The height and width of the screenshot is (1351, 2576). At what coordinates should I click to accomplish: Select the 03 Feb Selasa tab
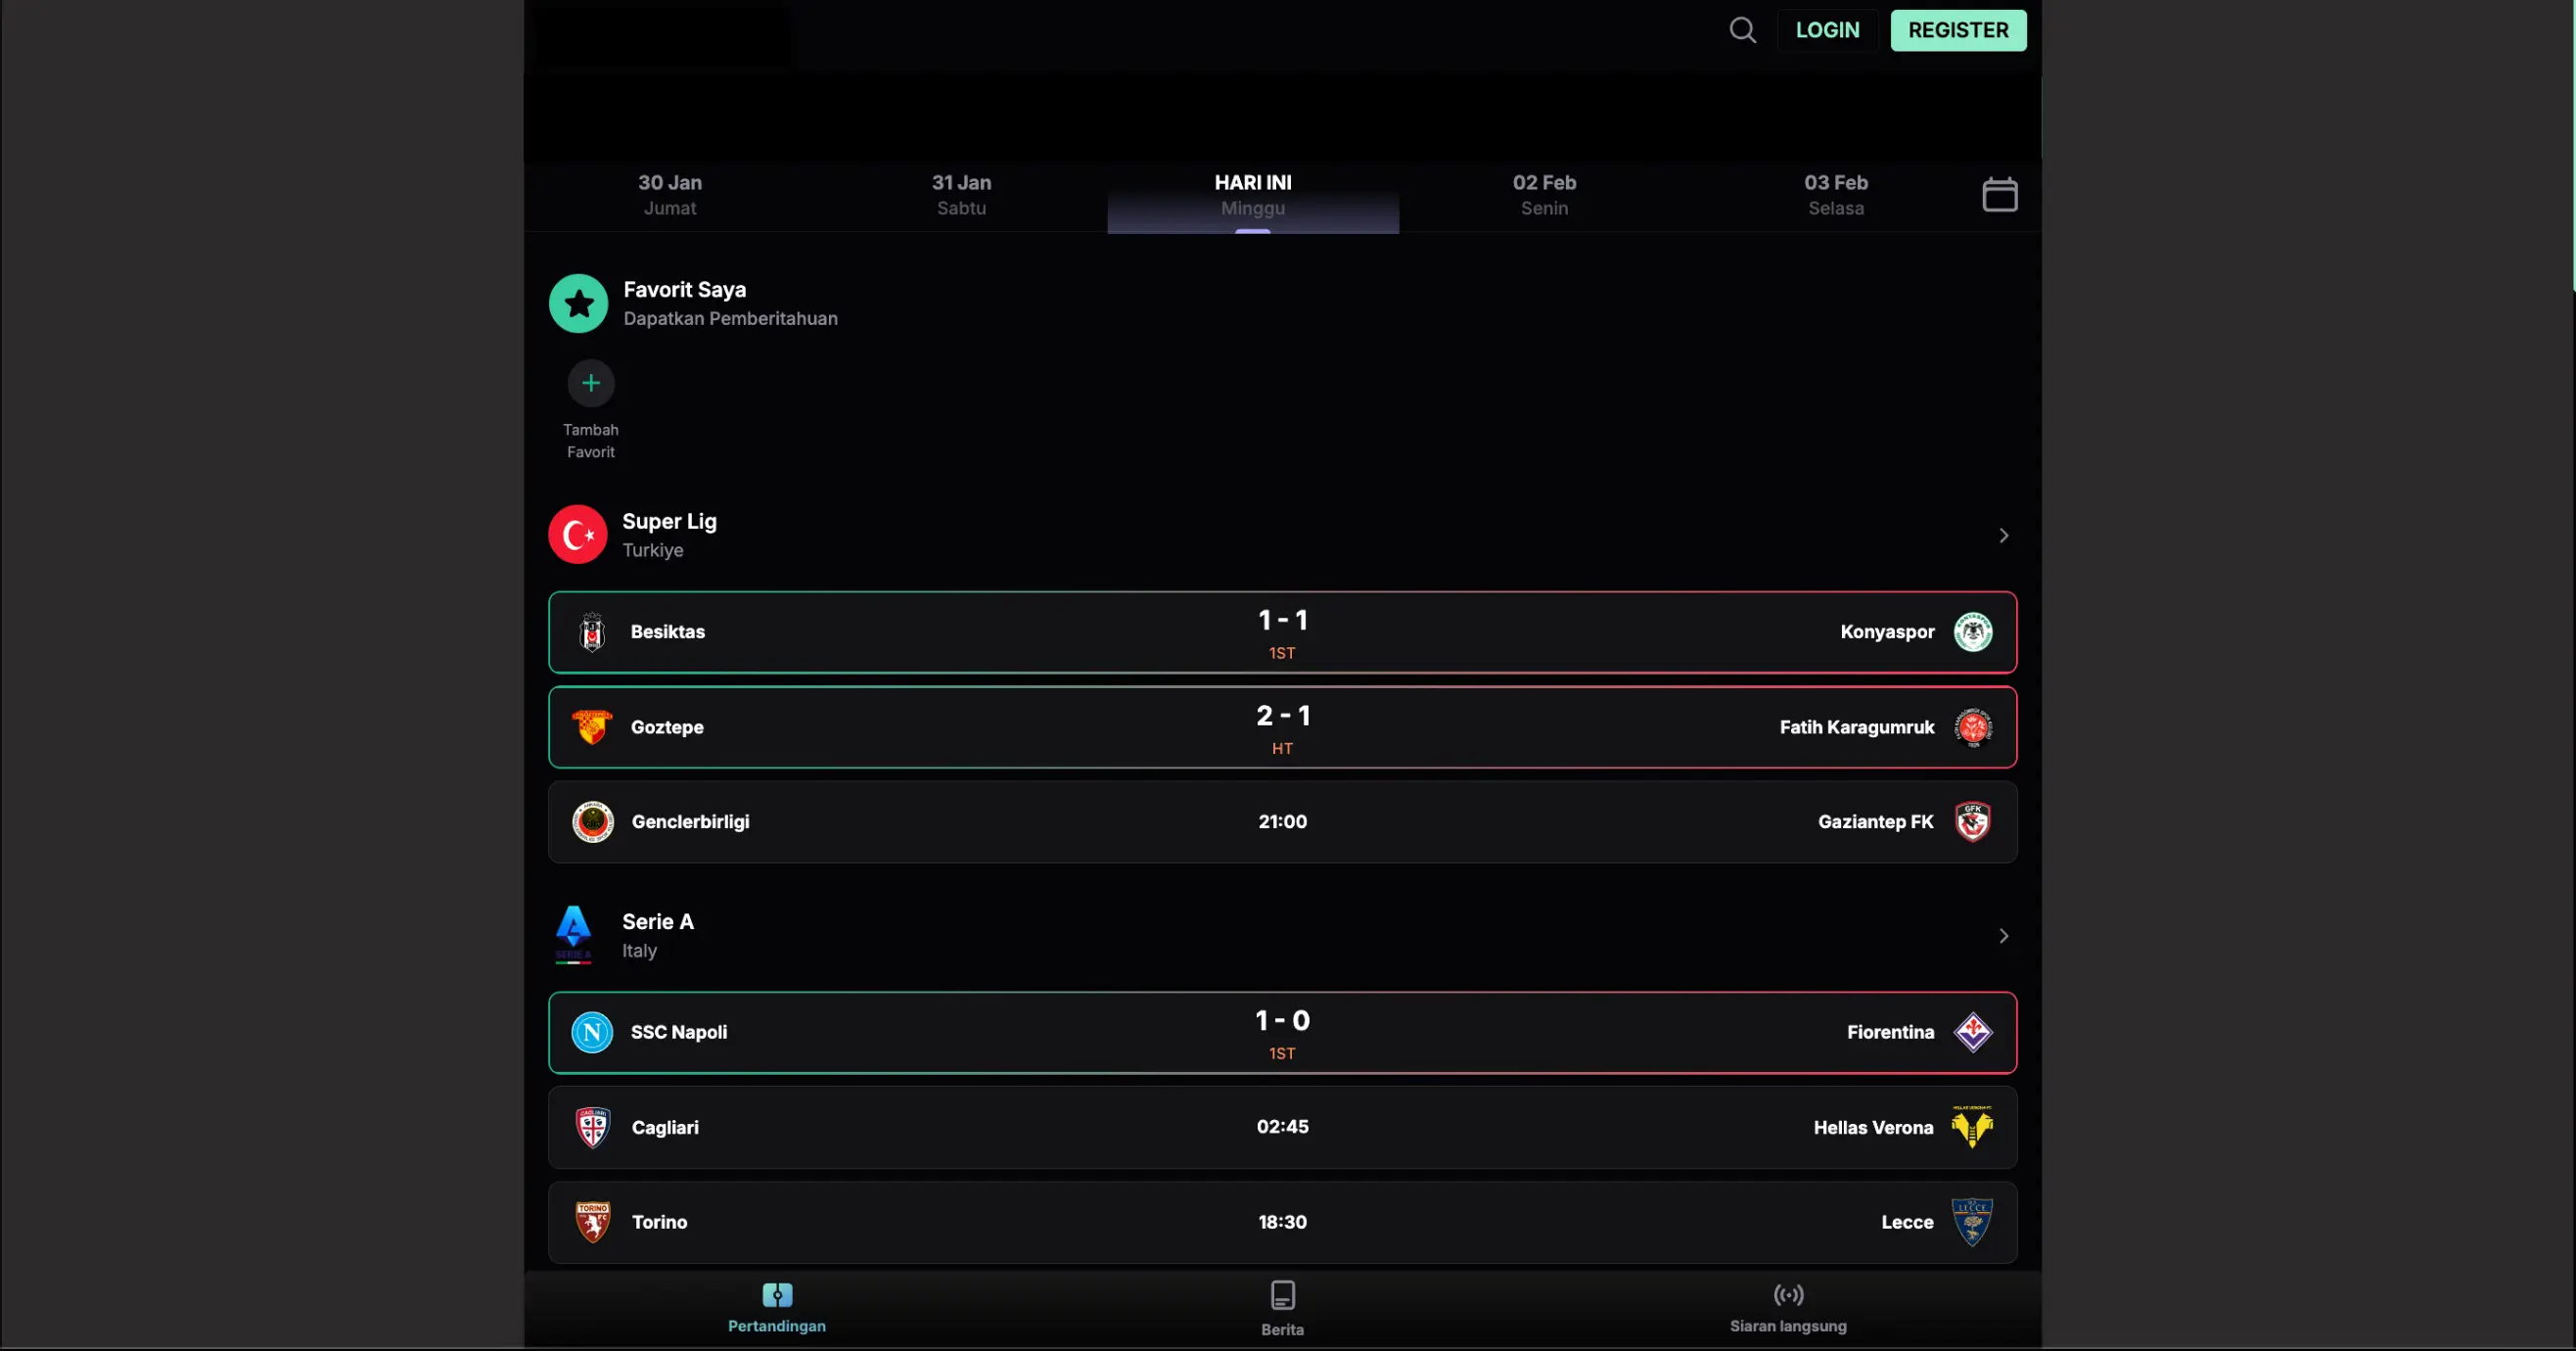point(1836,195)
